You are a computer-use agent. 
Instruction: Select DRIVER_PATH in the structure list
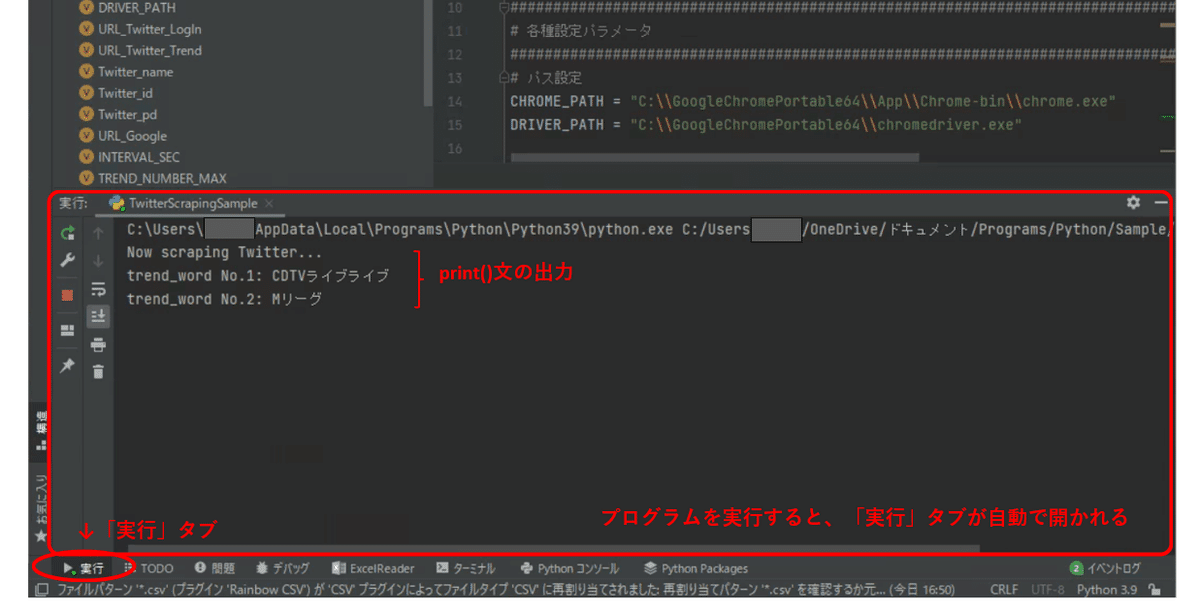[136, 8]
